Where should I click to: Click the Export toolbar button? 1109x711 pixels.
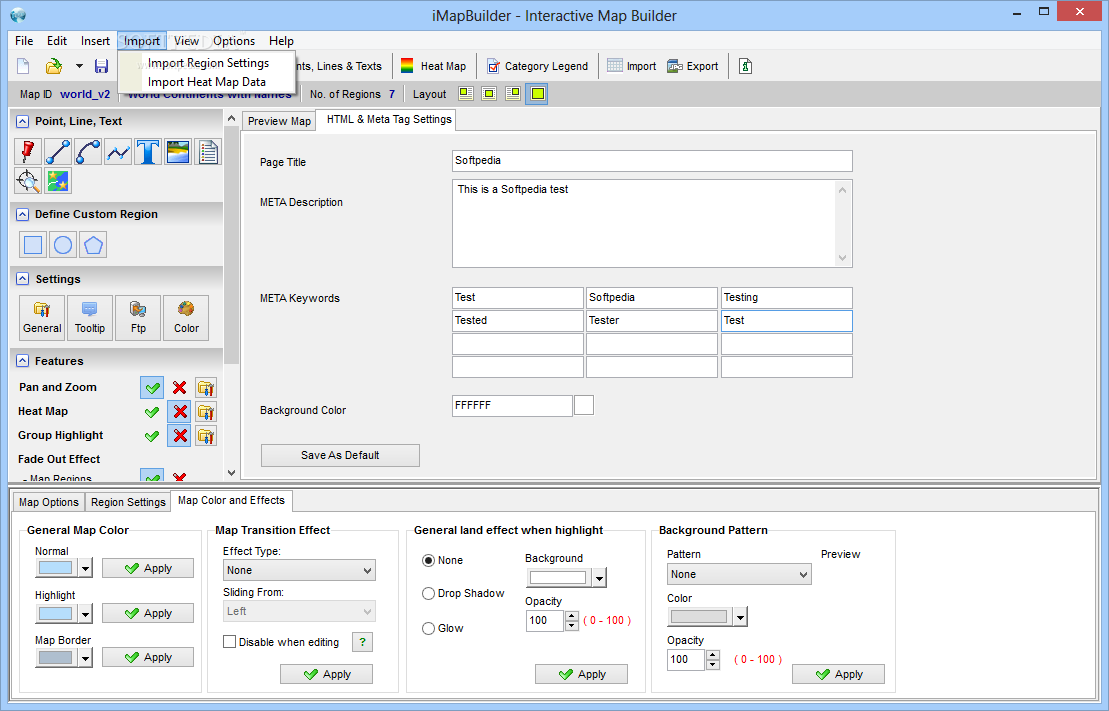pos(692,66)
